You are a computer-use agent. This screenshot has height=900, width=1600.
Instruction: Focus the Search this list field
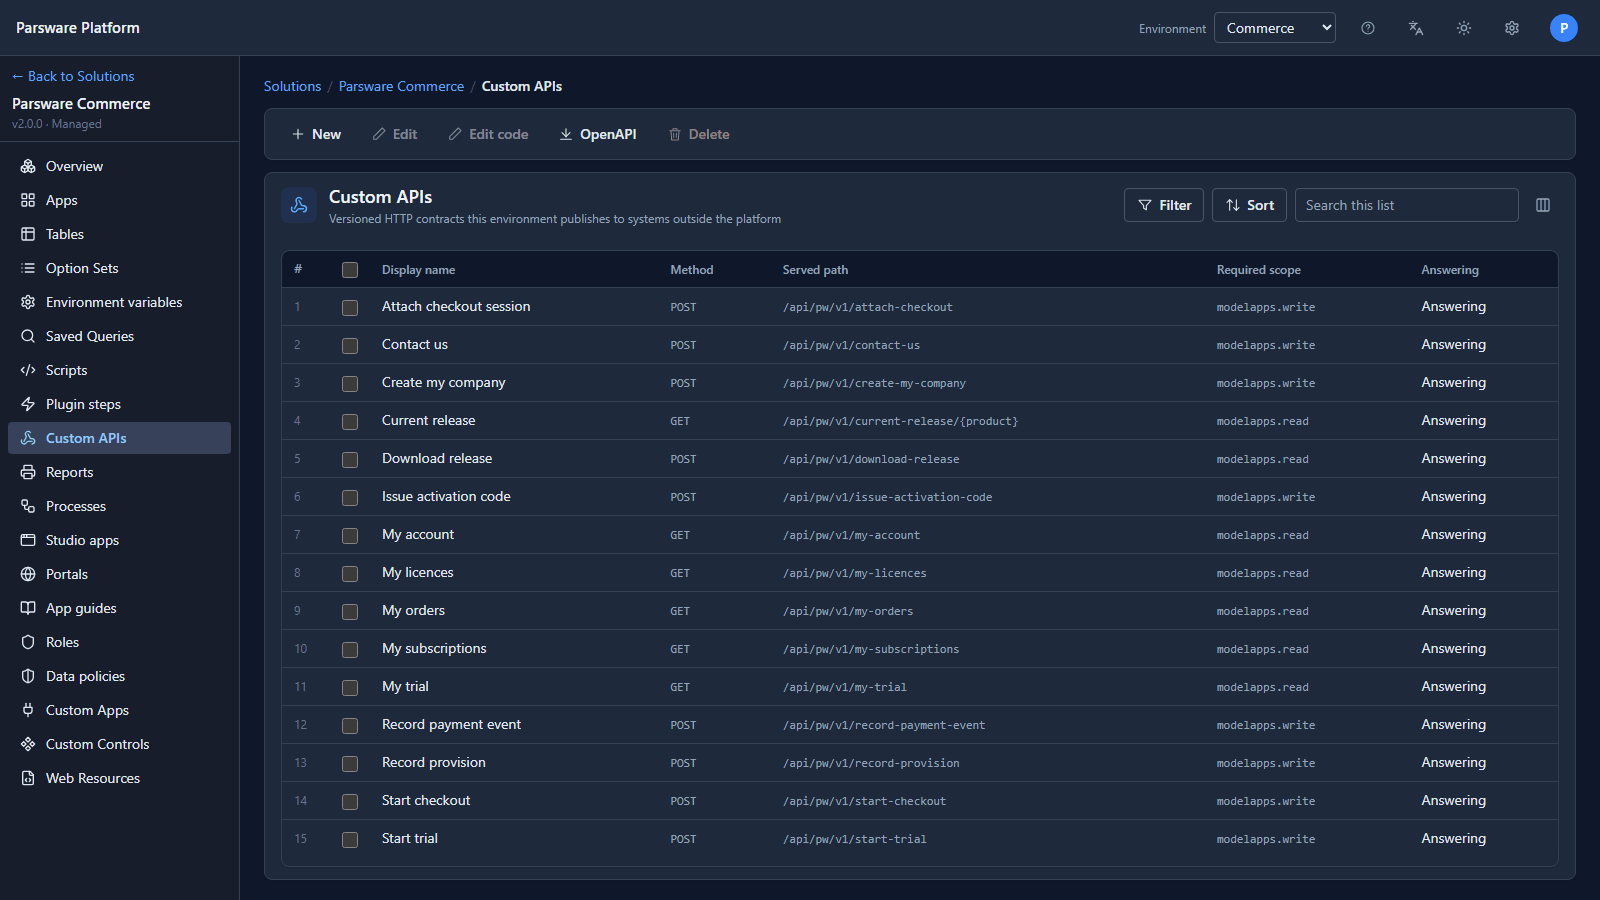(1406, 205)
